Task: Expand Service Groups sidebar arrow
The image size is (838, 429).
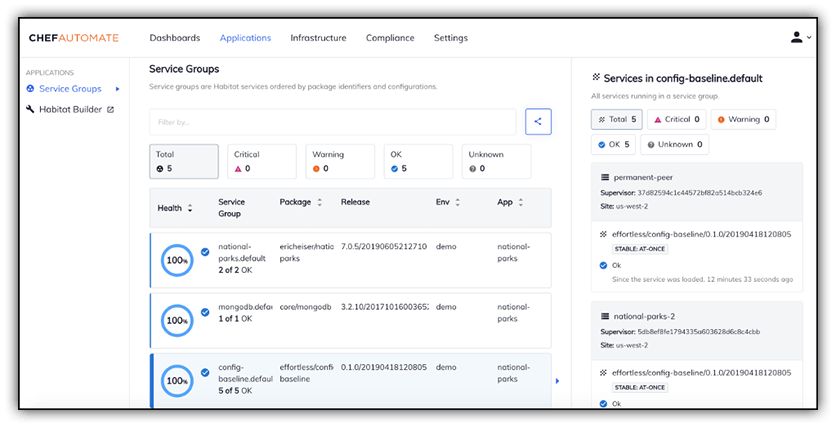Action: [x=118, y=89]
